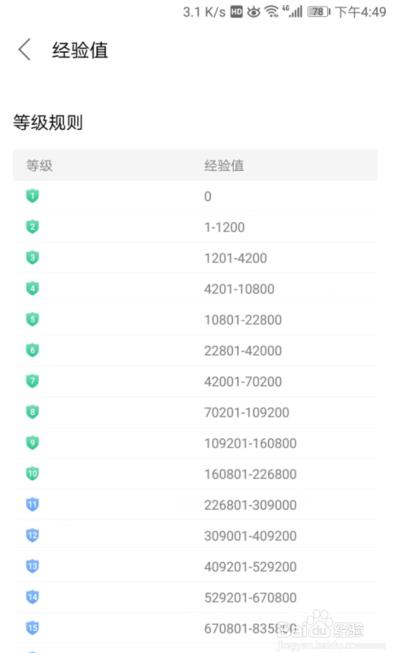Select the 160801-226800 experience row
The width and height of the screenshot is (394, 653).
pyautogui.click(x=197, y=474)
